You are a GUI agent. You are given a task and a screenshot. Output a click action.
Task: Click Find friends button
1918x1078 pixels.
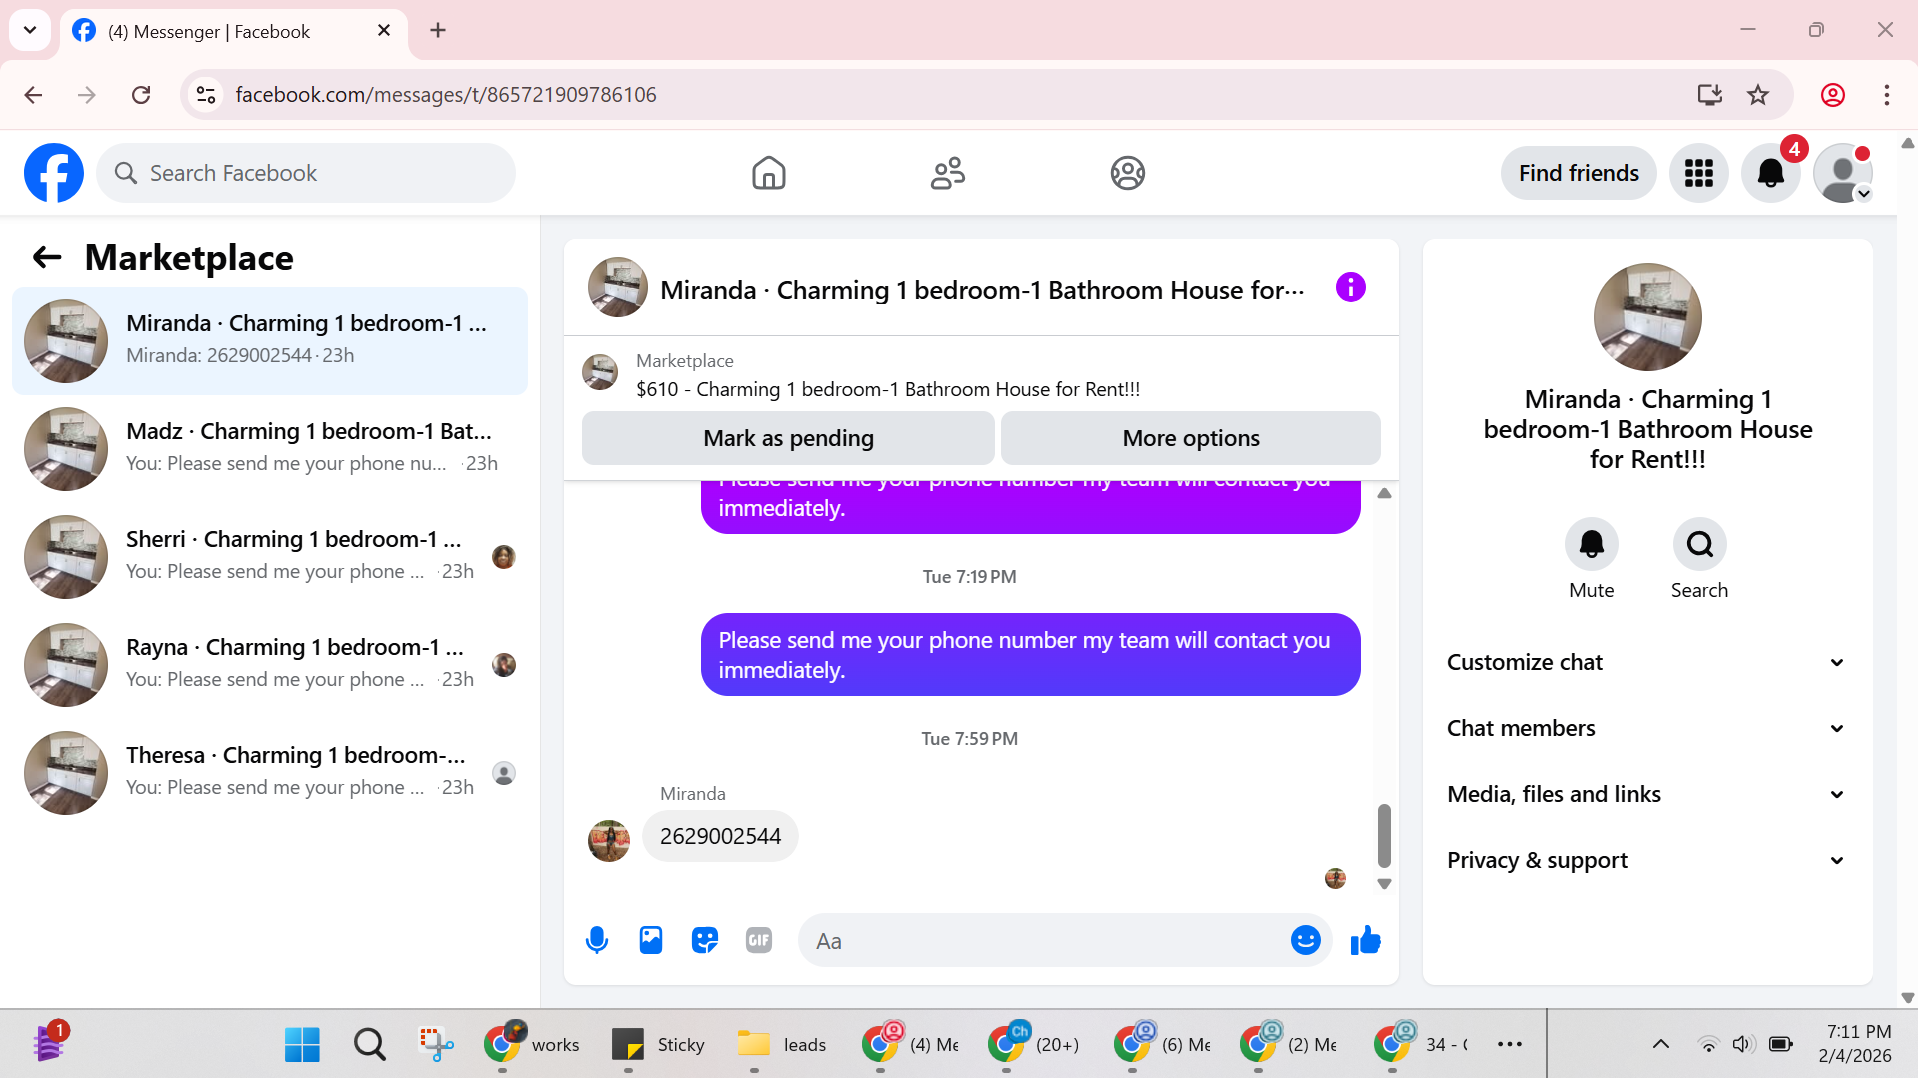point(1578,173)
